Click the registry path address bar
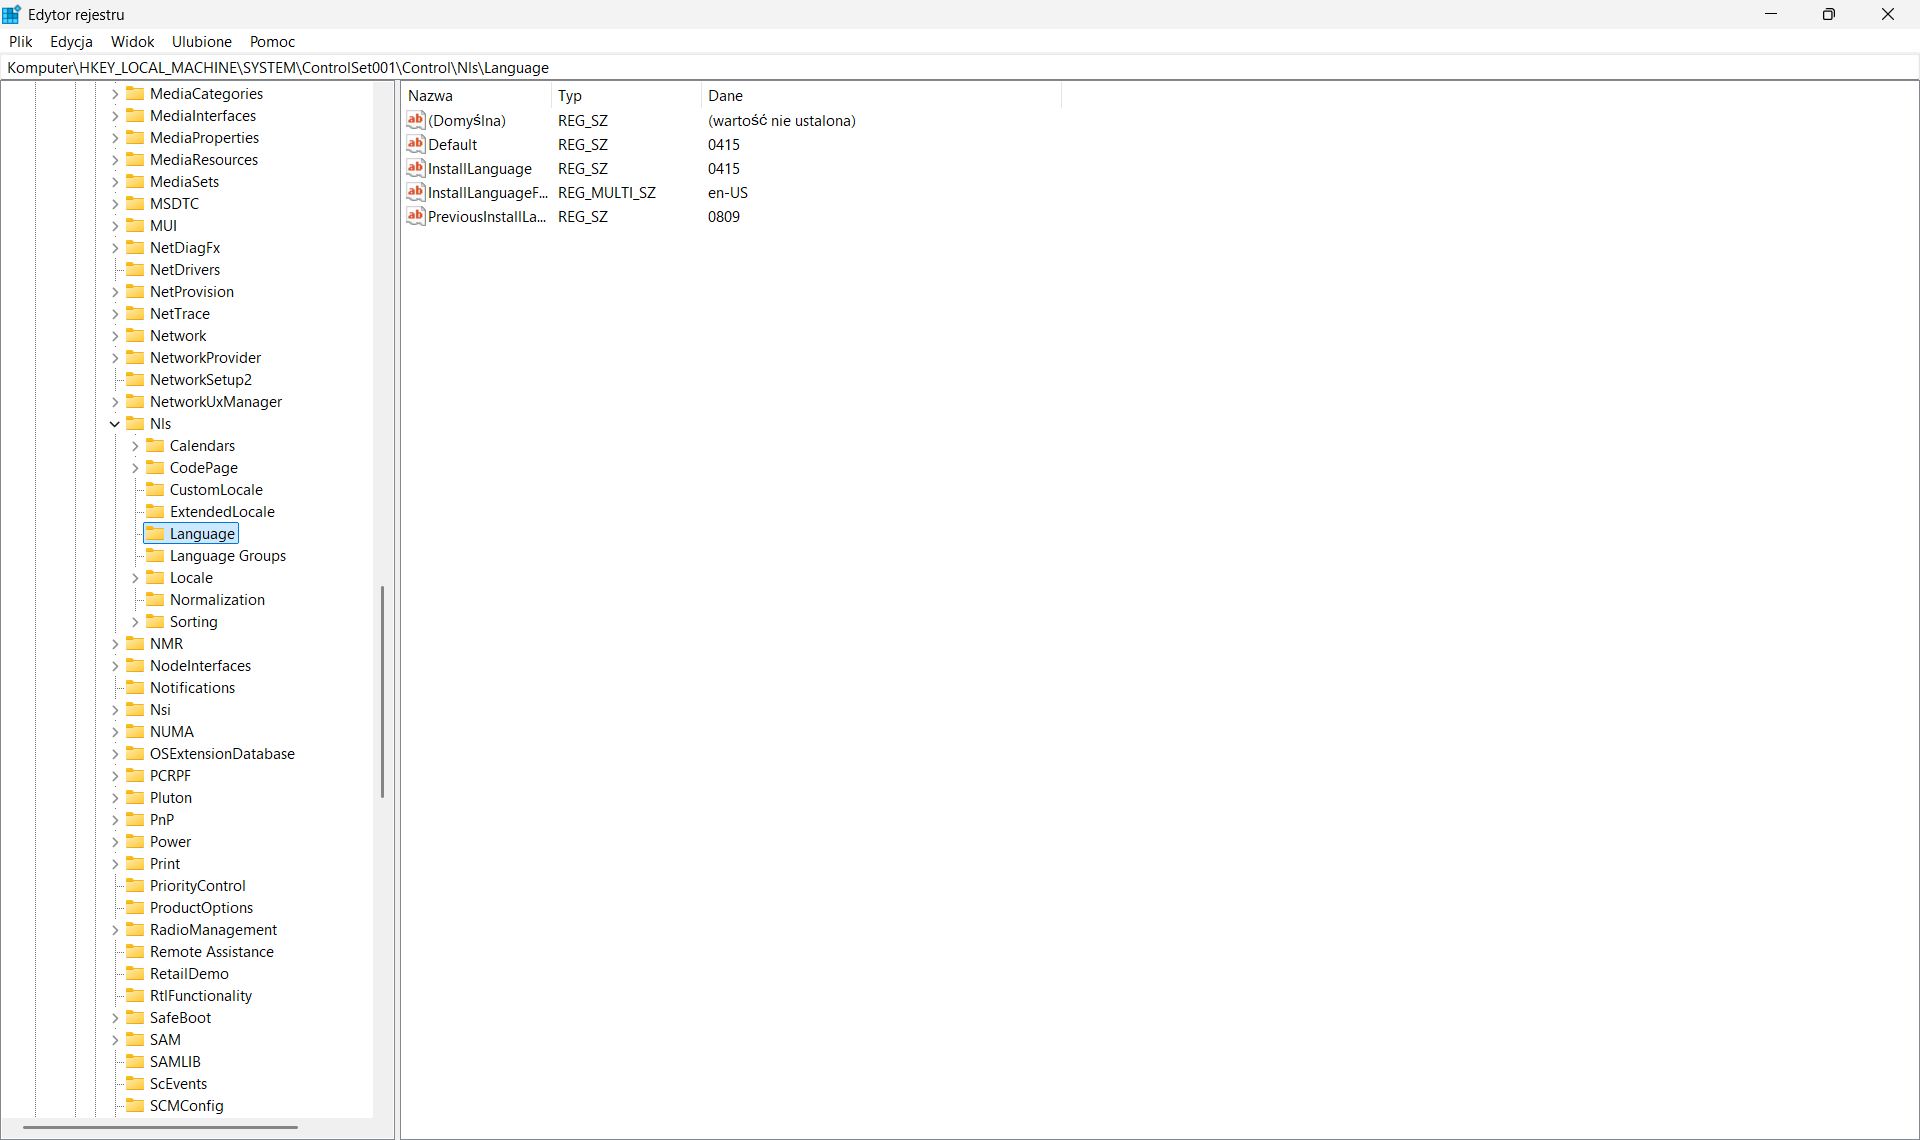 (960, 67)
